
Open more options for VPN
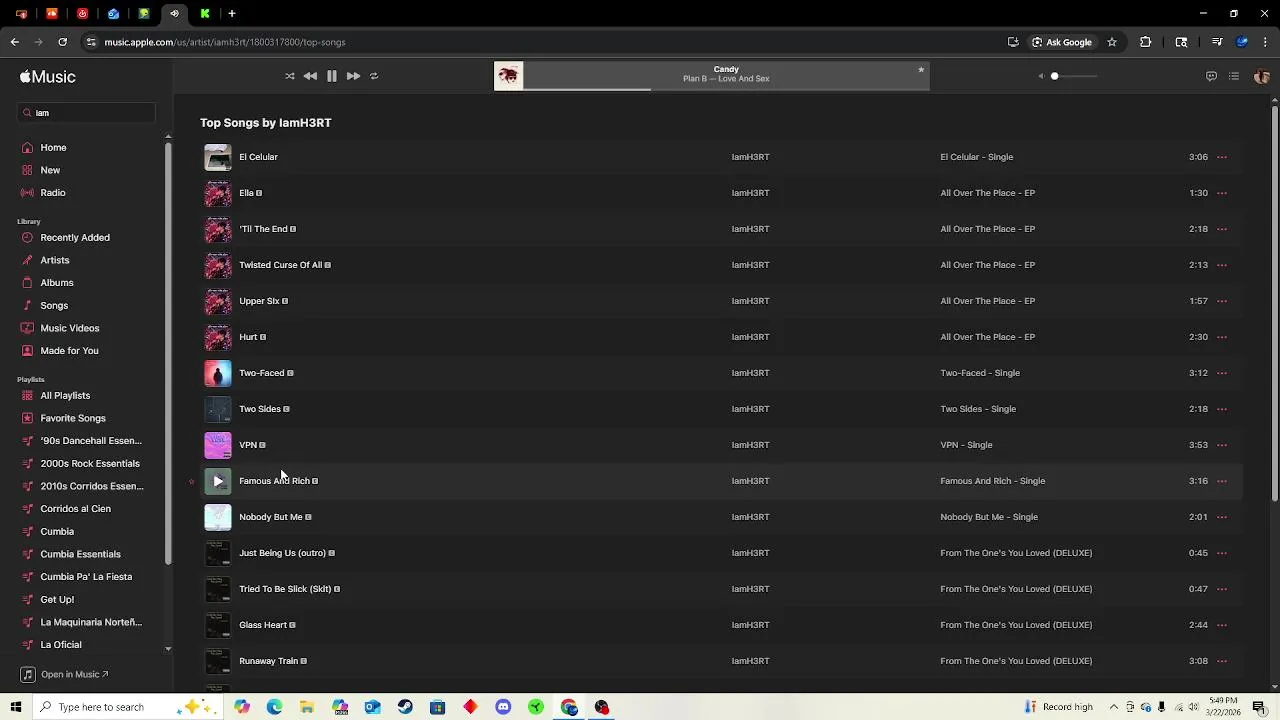(1222, 445)
